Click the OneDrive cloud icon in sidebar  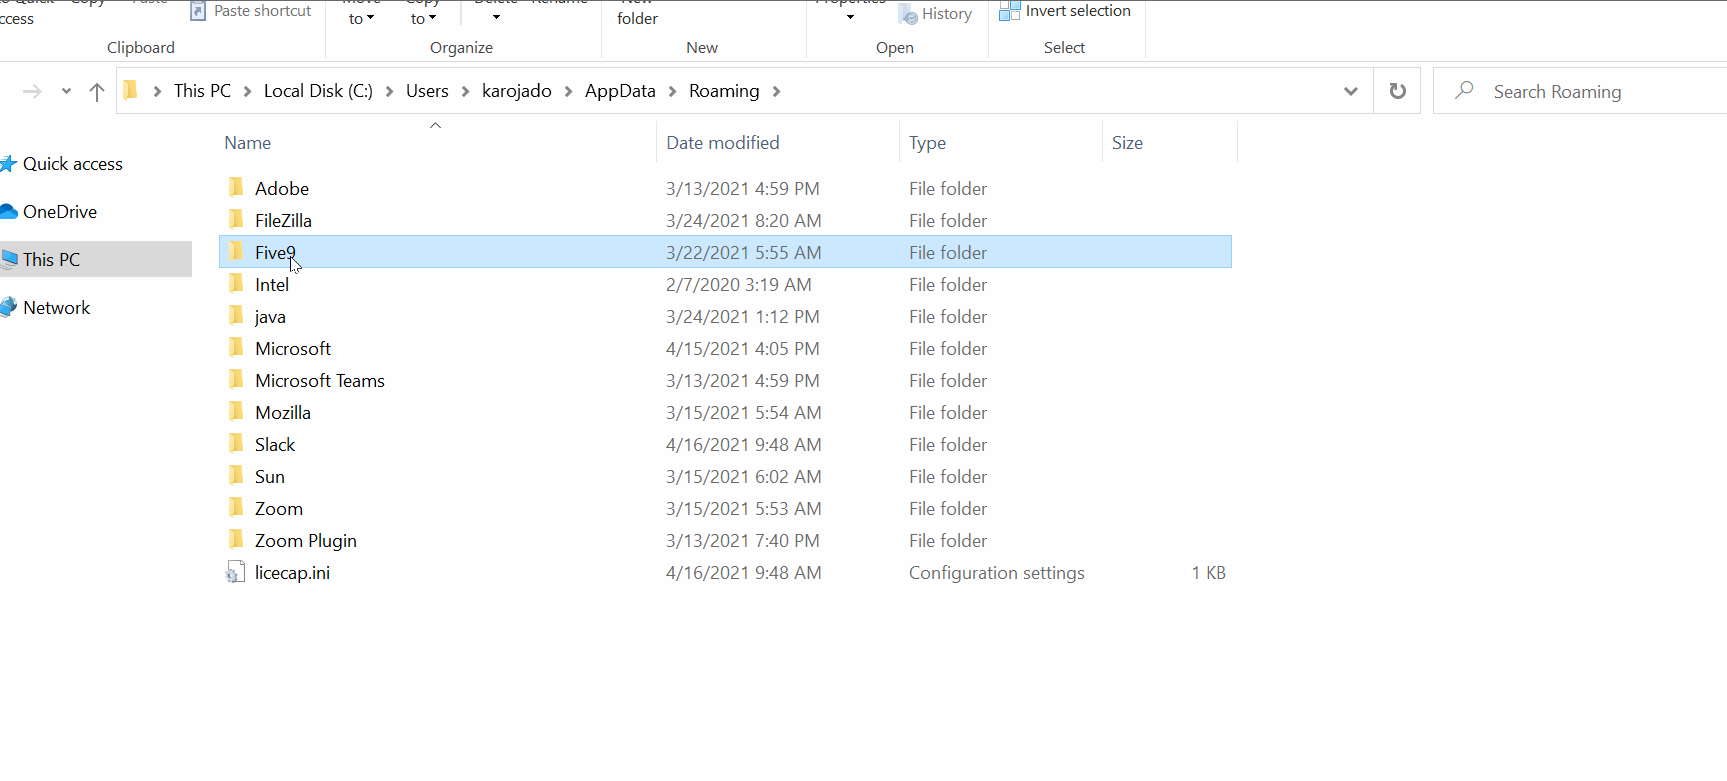point(9,212)
